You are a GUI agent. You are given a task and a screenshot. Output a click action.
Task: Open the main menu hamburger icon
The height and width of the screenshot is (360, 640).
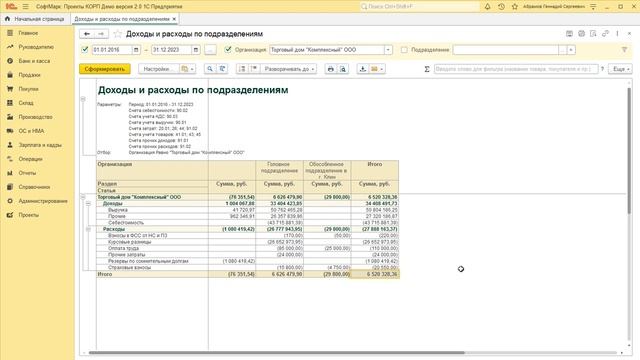coord(25,7)
